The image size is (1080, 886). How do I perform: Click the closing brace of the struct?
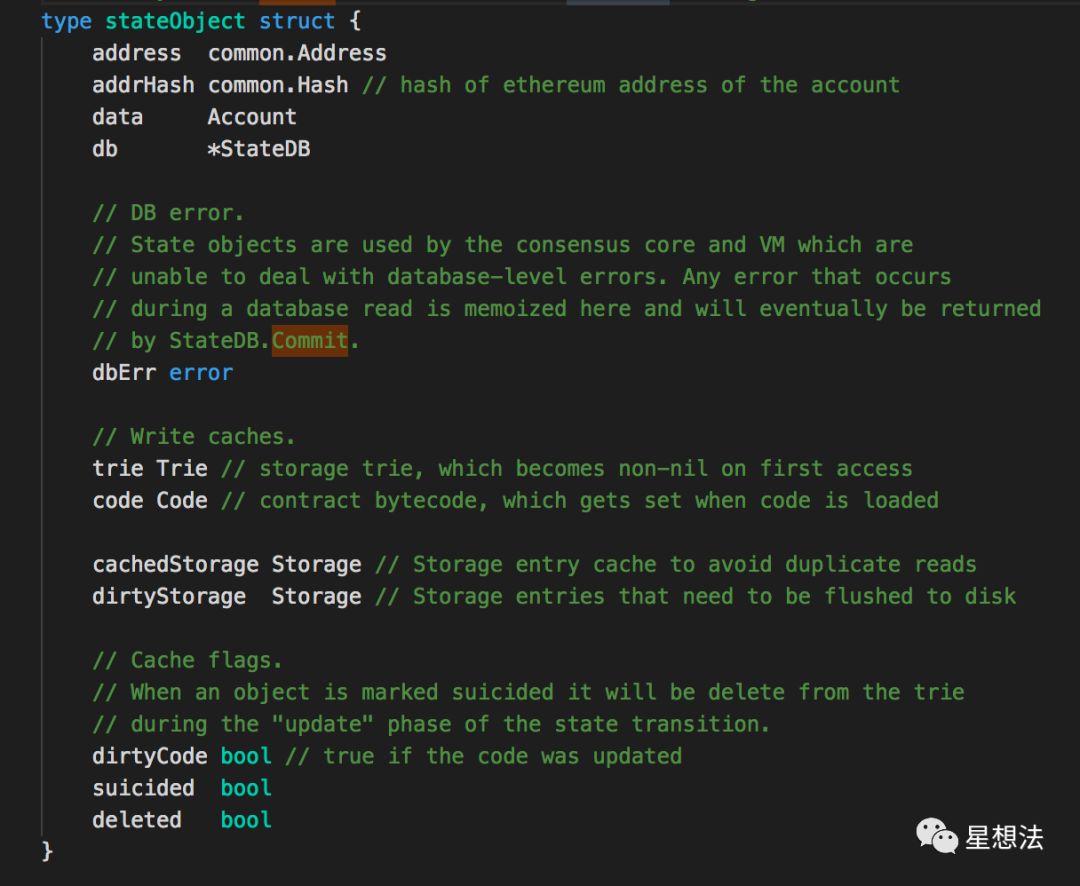[x=47, y=851]
